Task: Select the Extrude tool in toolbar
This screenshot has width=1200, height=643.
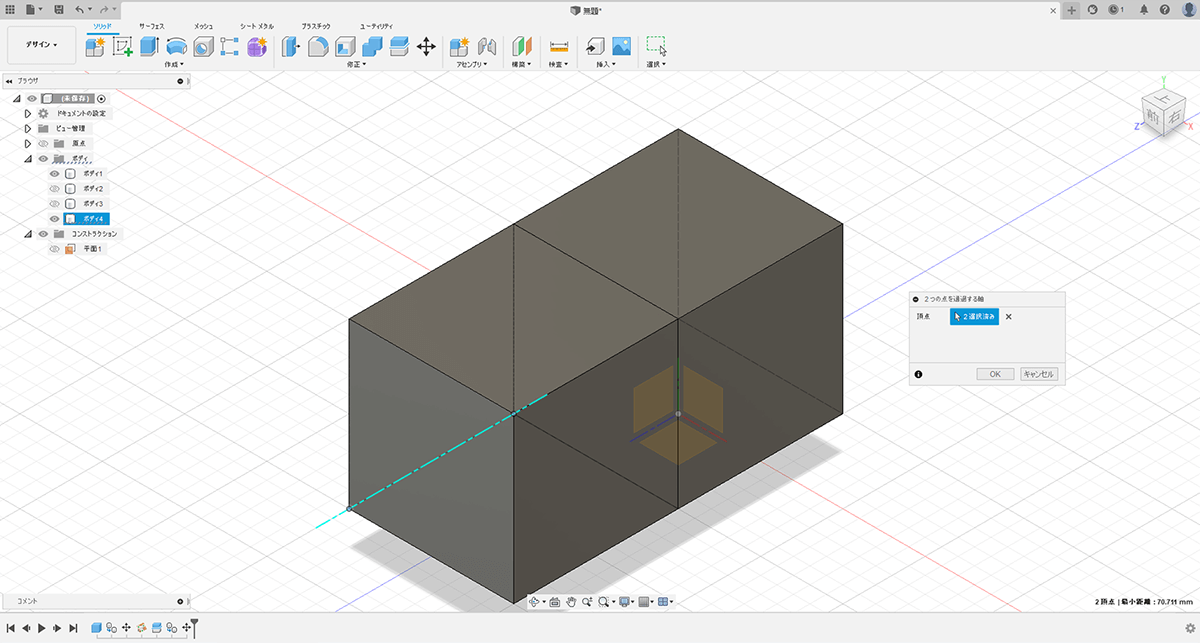Action: 150,46
